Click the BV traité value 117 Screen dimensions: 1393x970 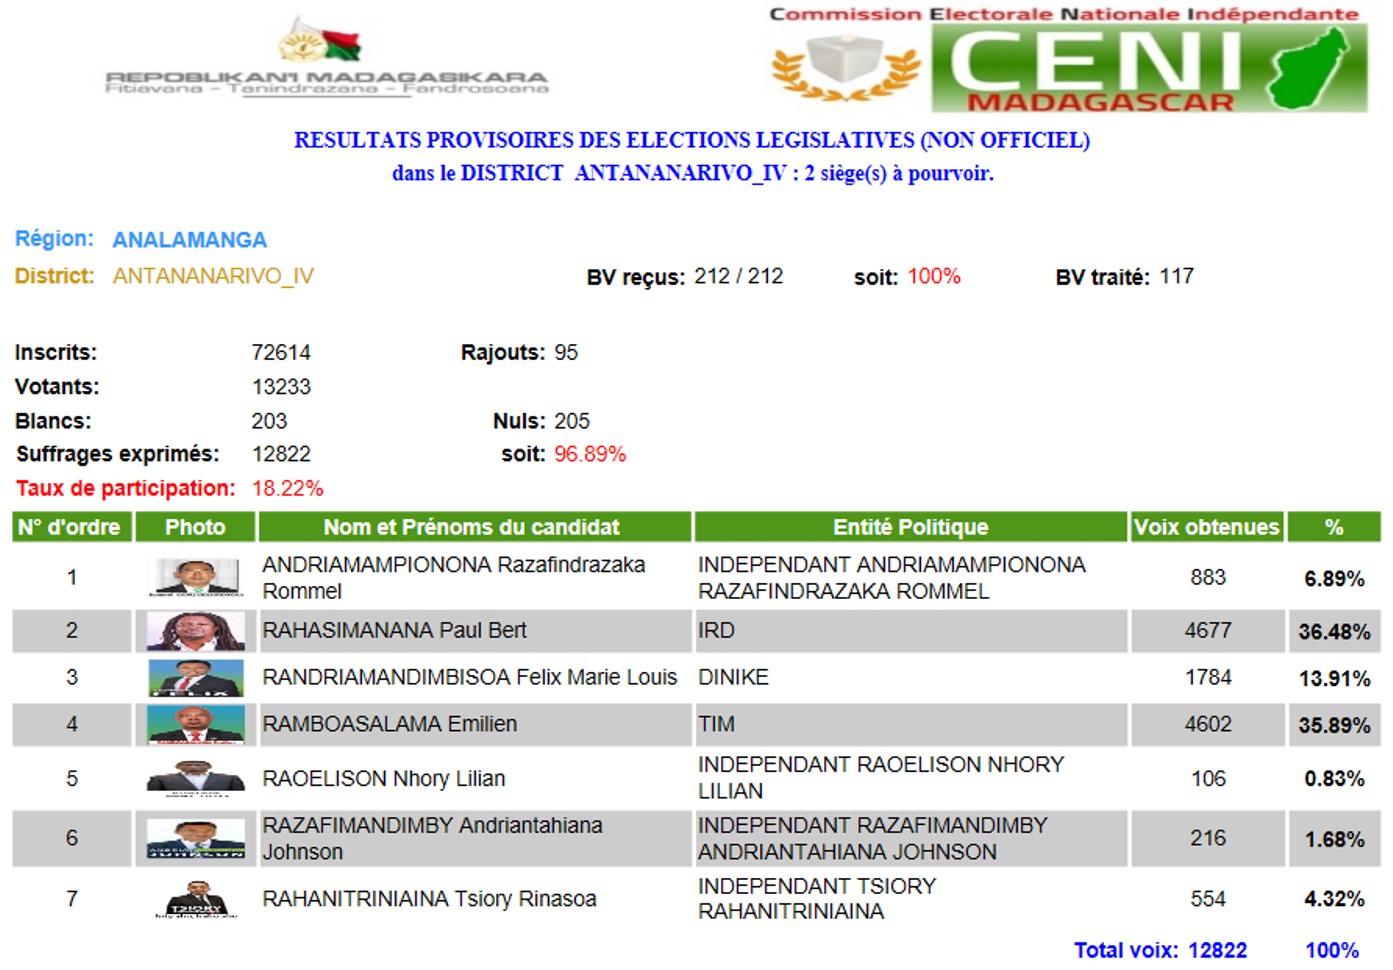[x=1177, y=276]
